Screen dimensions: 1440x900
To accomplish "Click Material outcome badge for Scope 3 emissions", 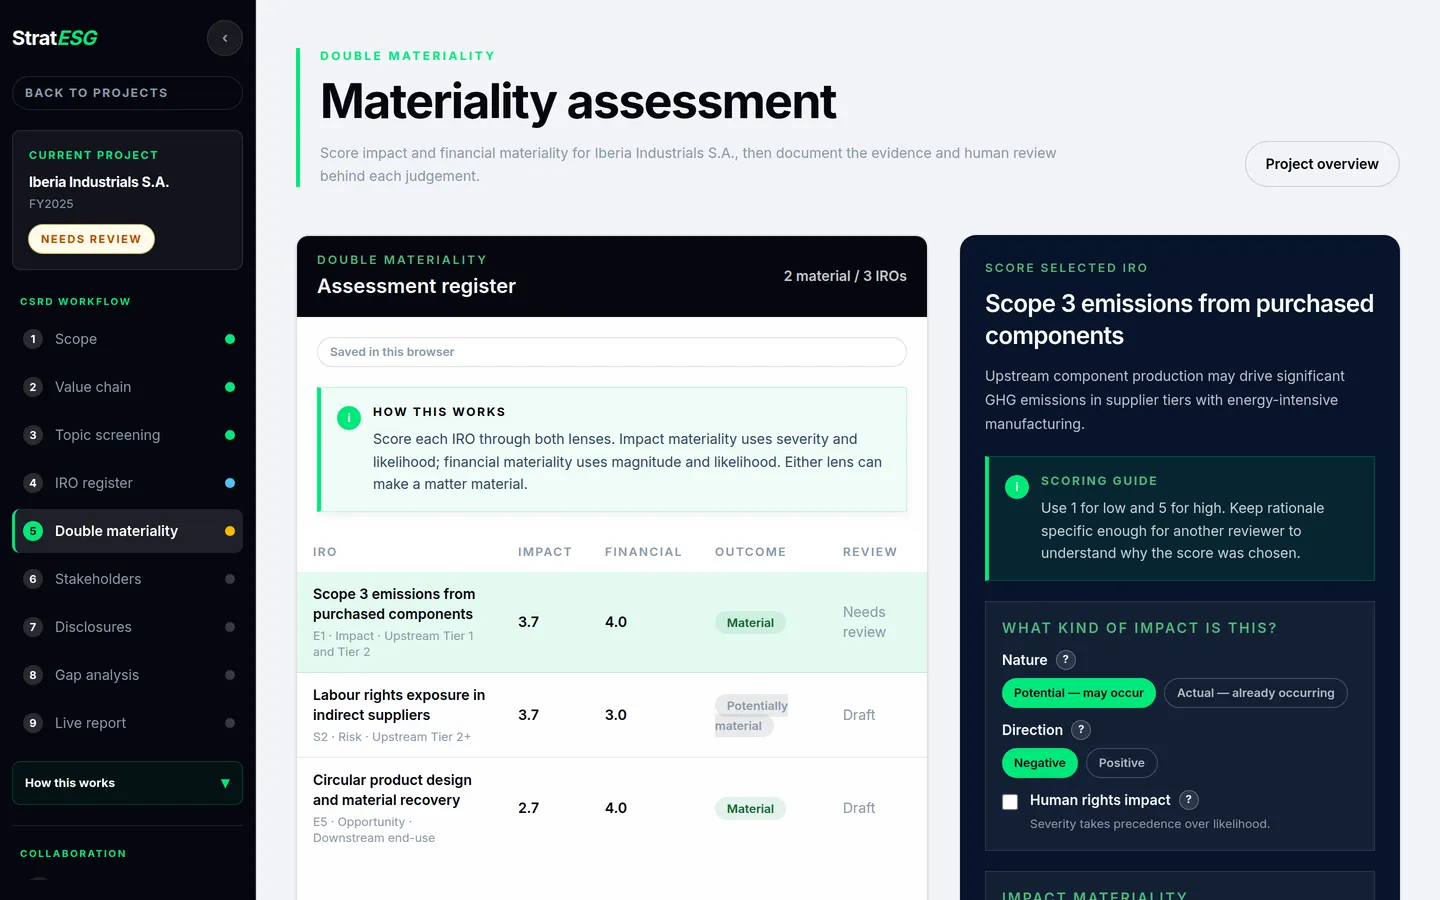I will click(x=750, y=622).
